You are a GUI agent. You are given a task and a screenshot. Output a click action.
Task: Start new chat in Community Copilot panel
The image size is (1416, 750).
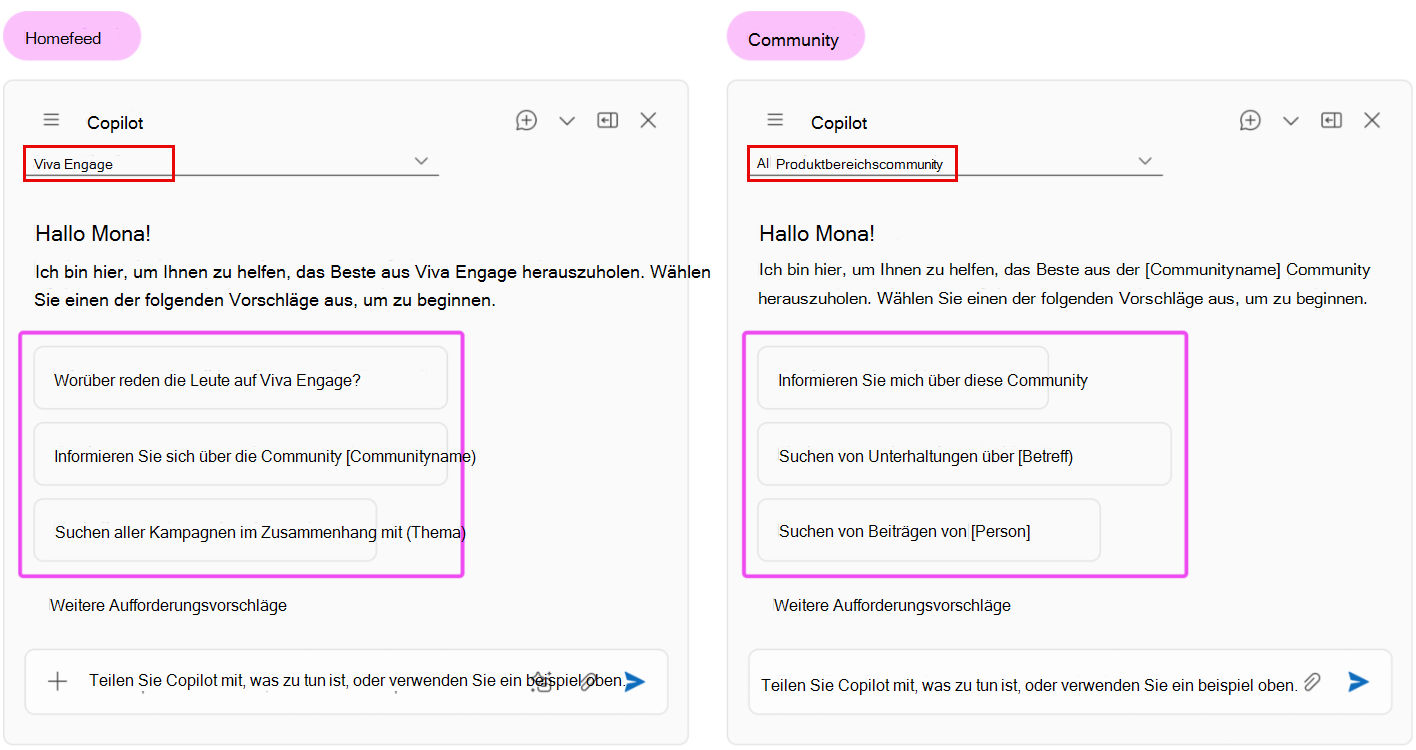[1250, 120]
